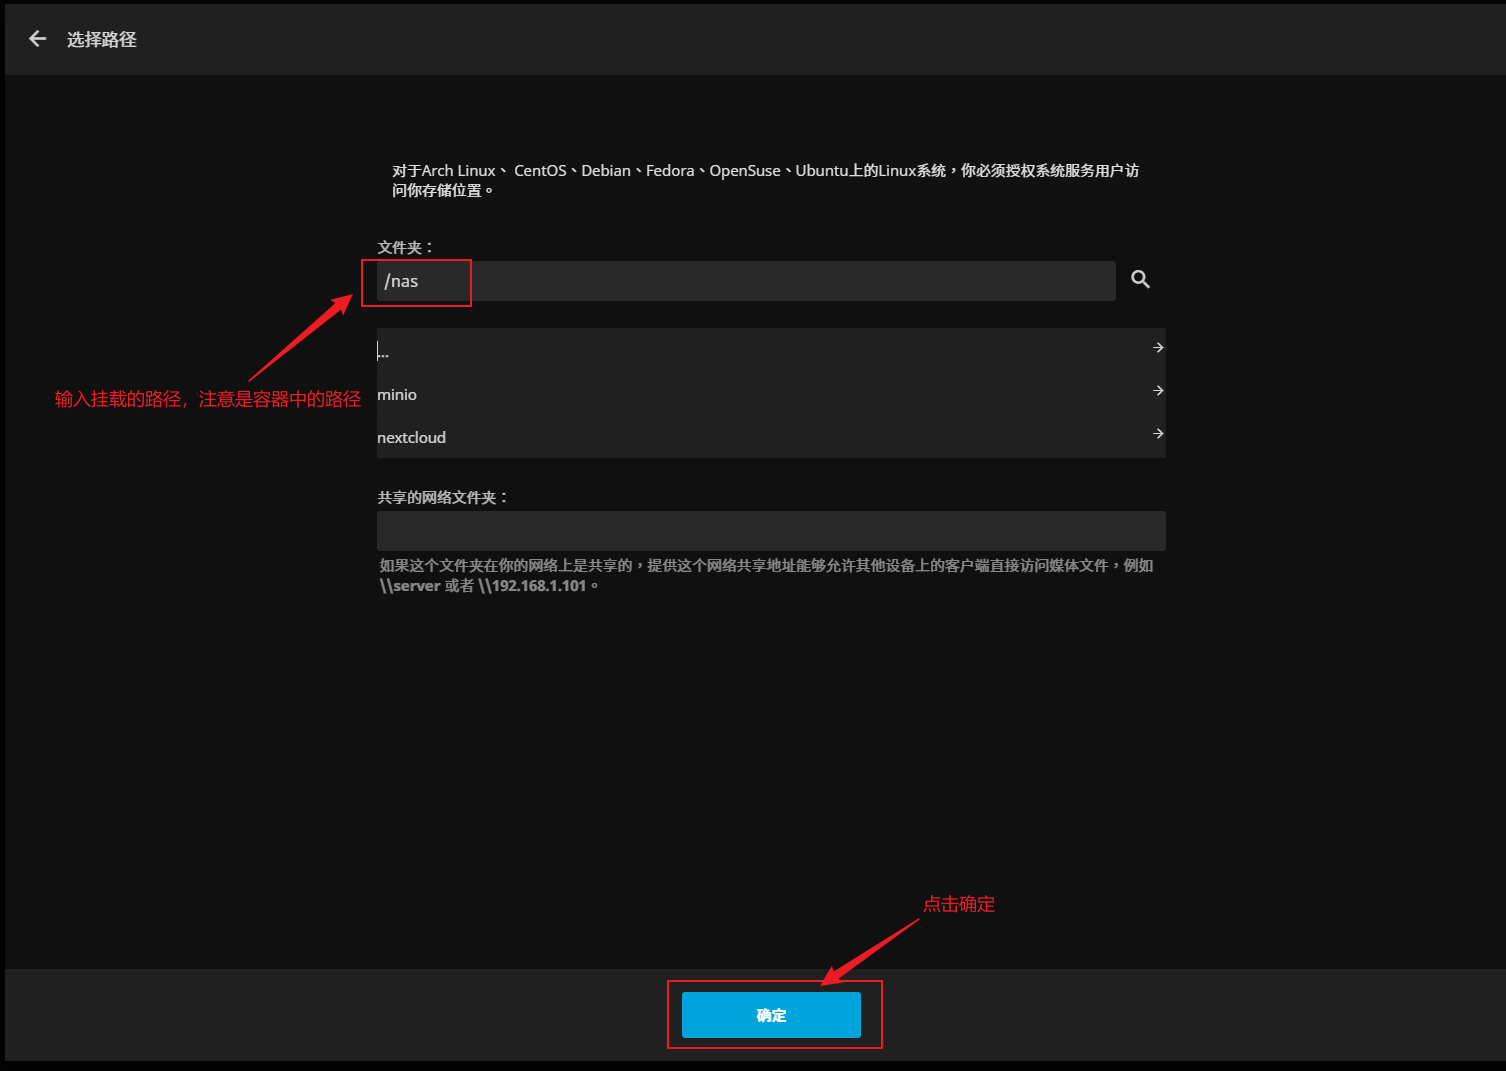
Task: Click the arrow on the nextcloud row
Action: click(x=1157, y=434)
